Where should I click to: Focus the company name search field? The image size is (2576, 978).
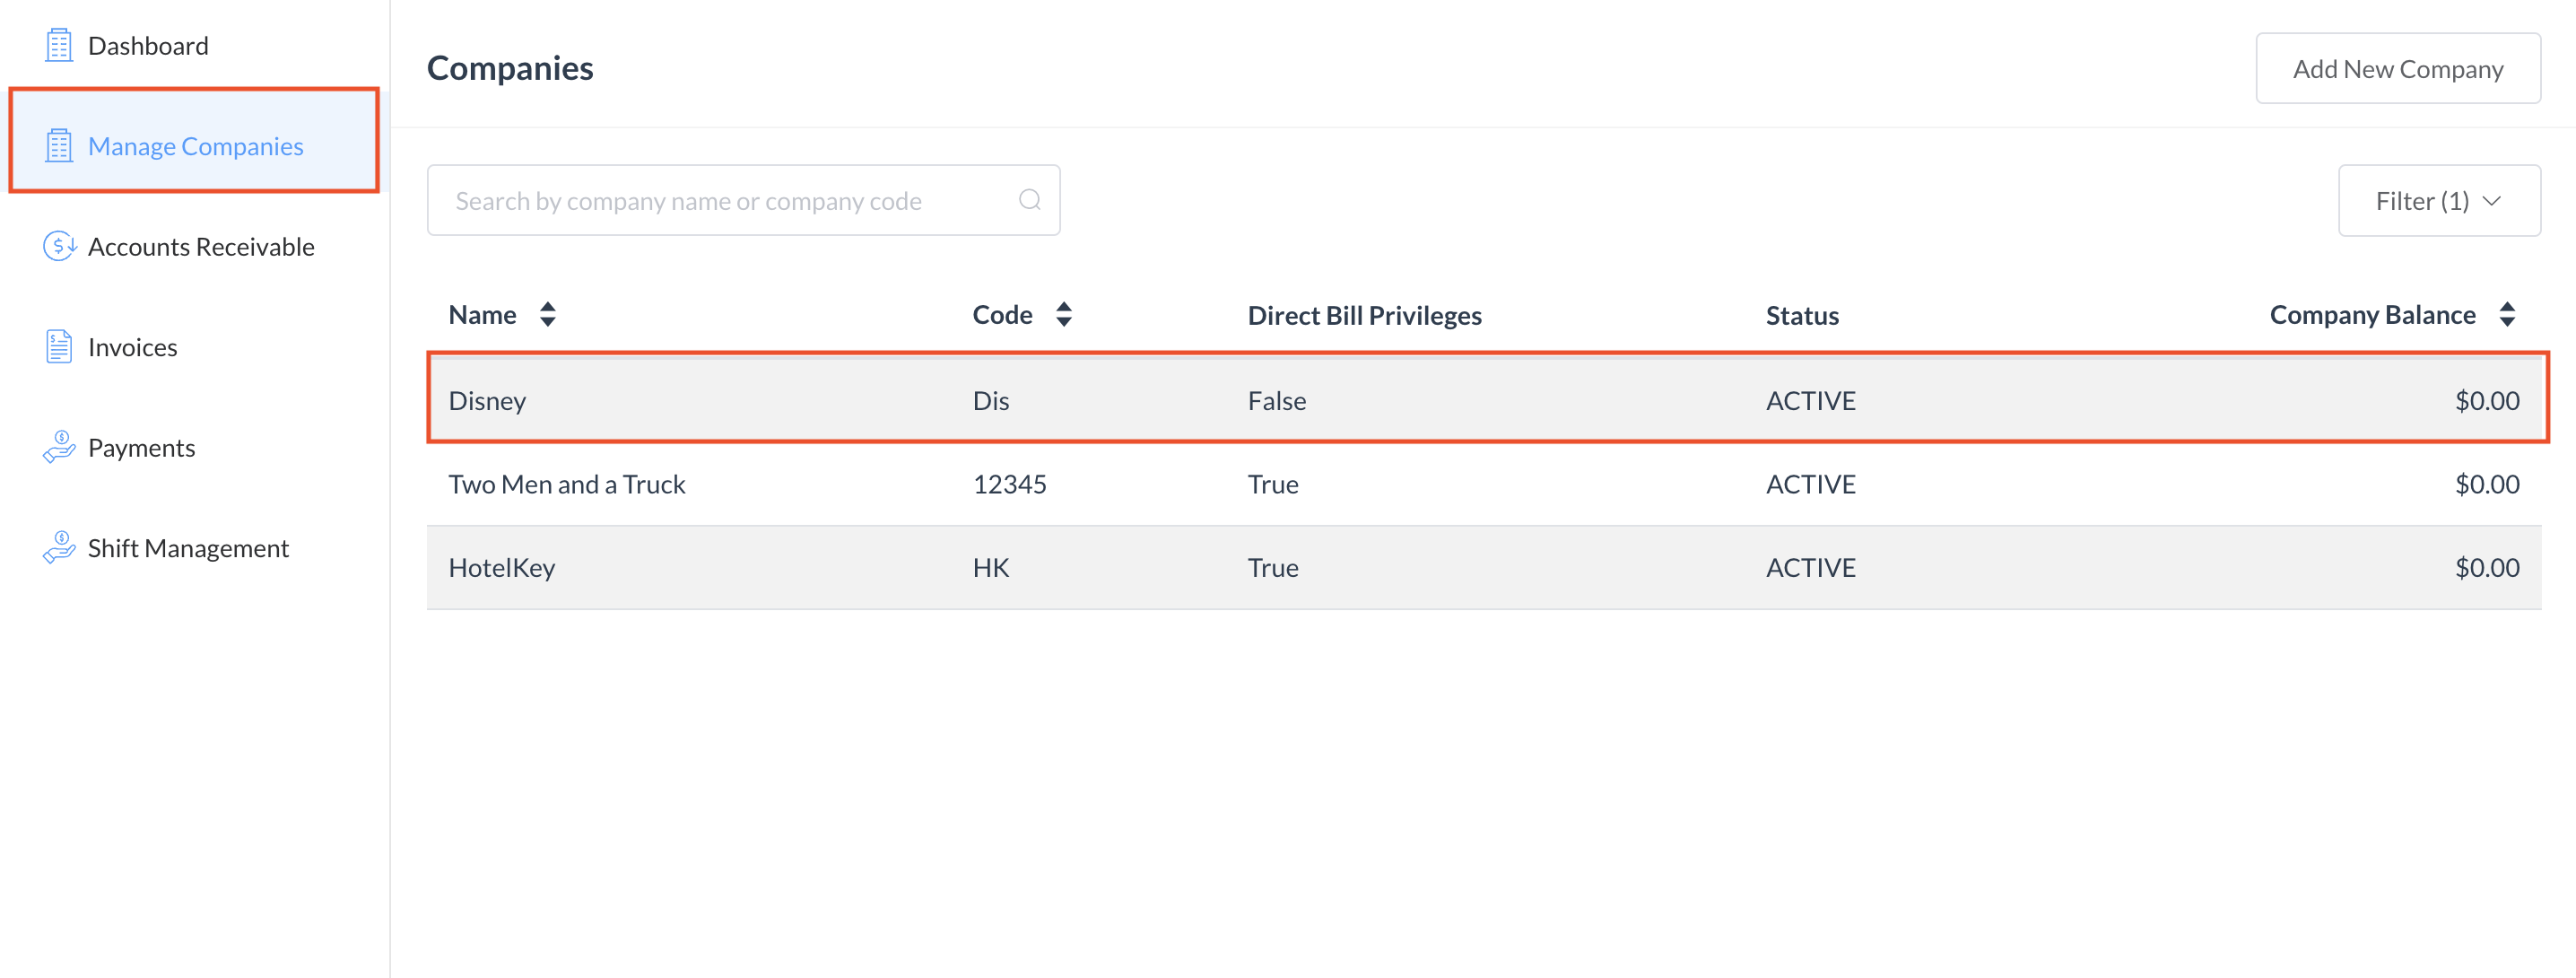[730, 201]
